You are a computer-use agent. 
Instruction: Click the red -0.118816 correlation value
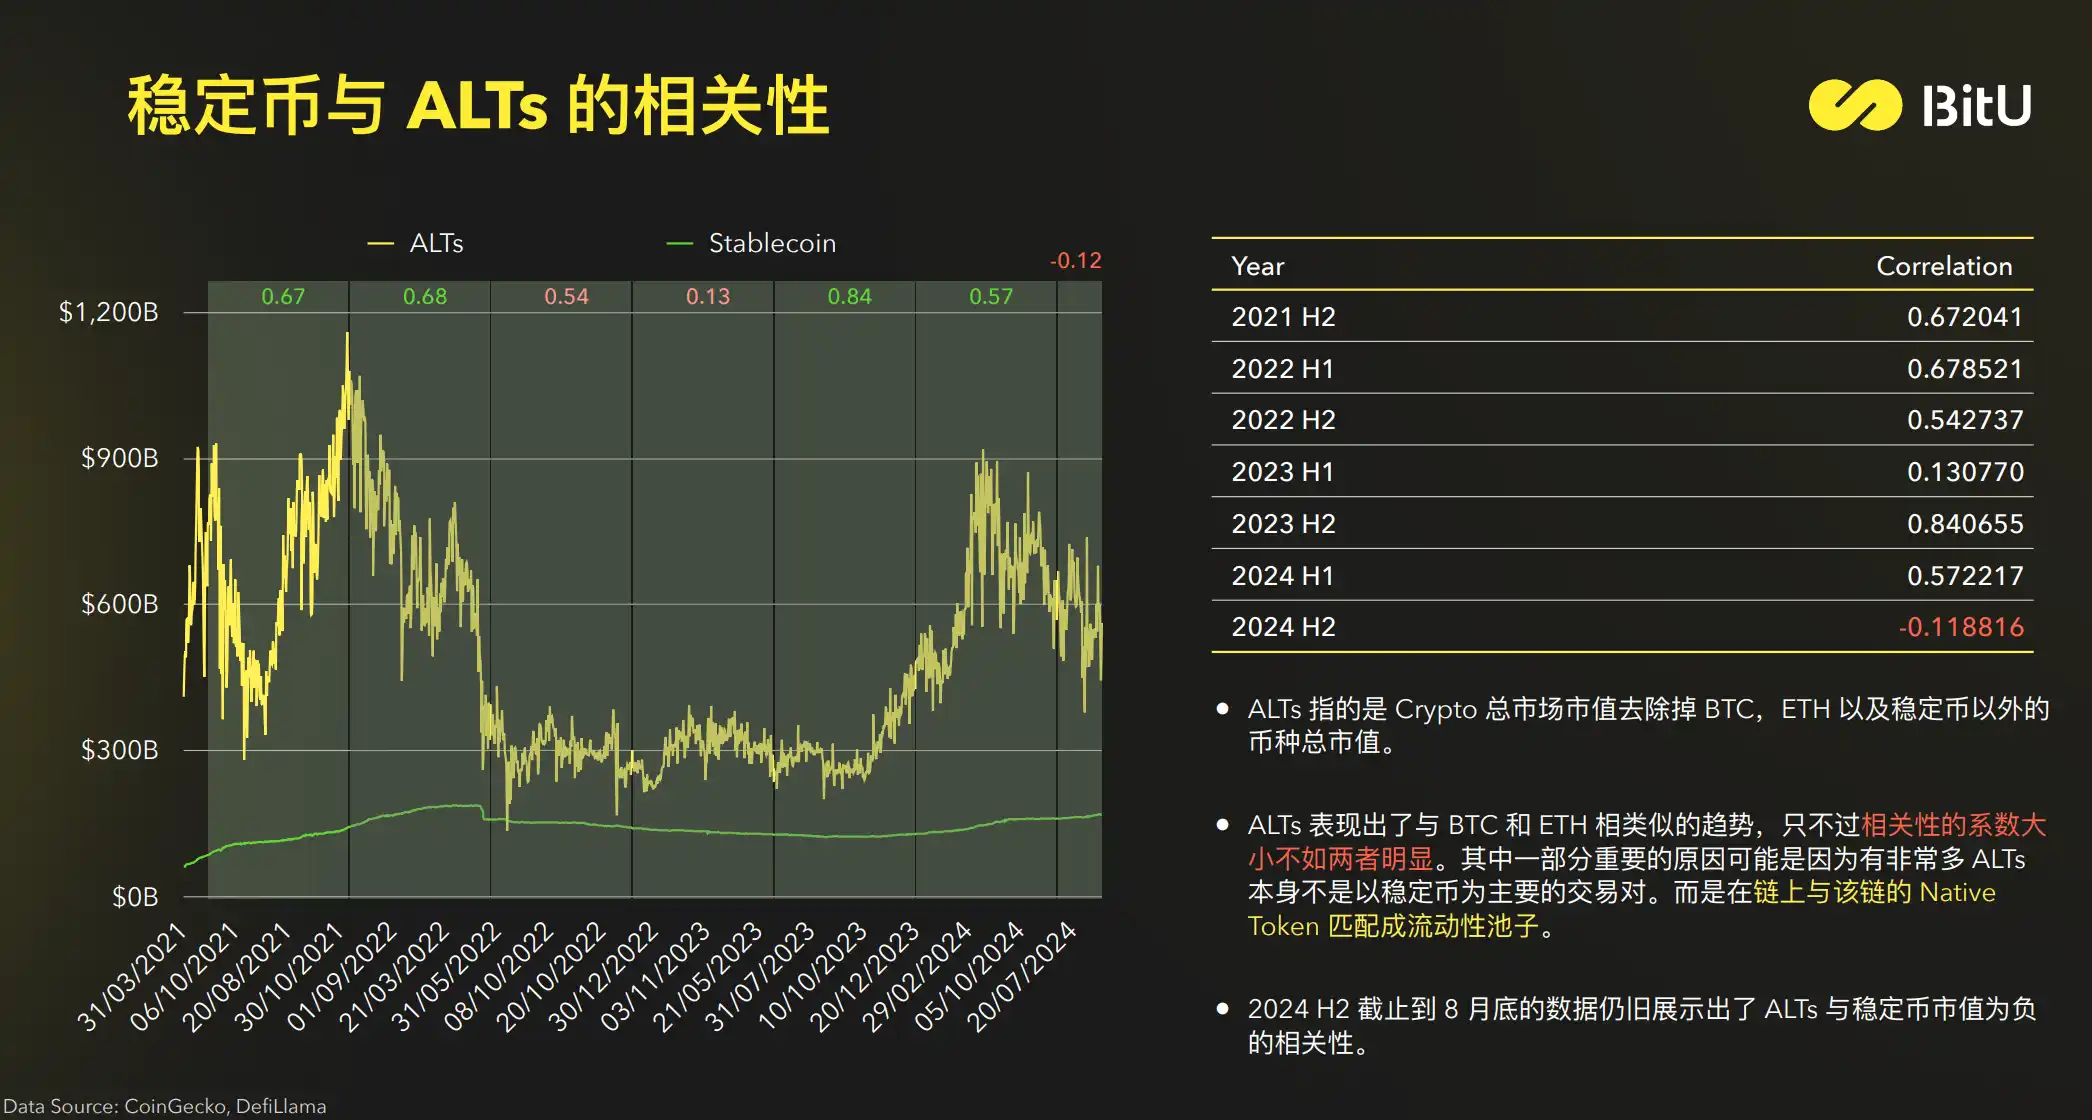pyautogui.click(x=1960, y=627)
